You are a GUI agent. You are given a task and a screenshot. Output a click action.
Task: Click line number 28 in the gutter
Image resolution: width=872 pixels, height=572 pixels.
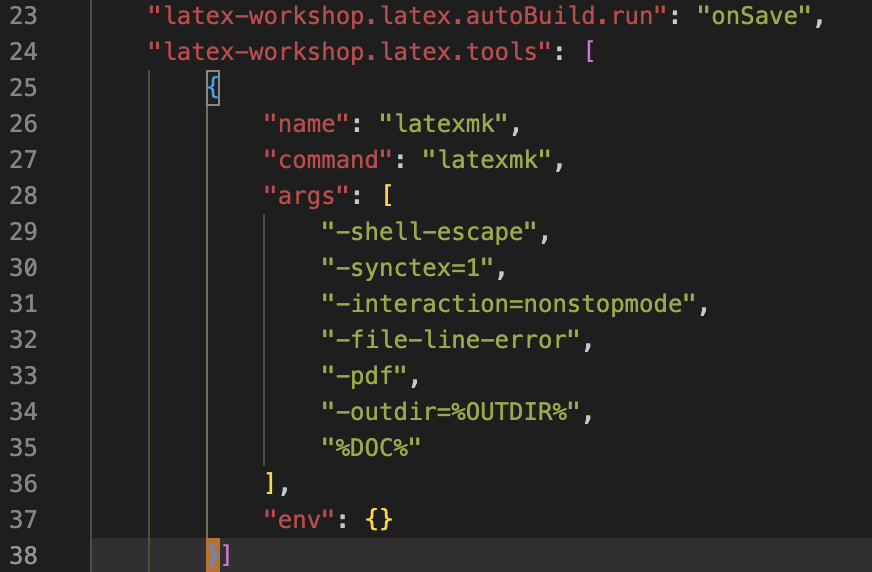coord(23,196)
